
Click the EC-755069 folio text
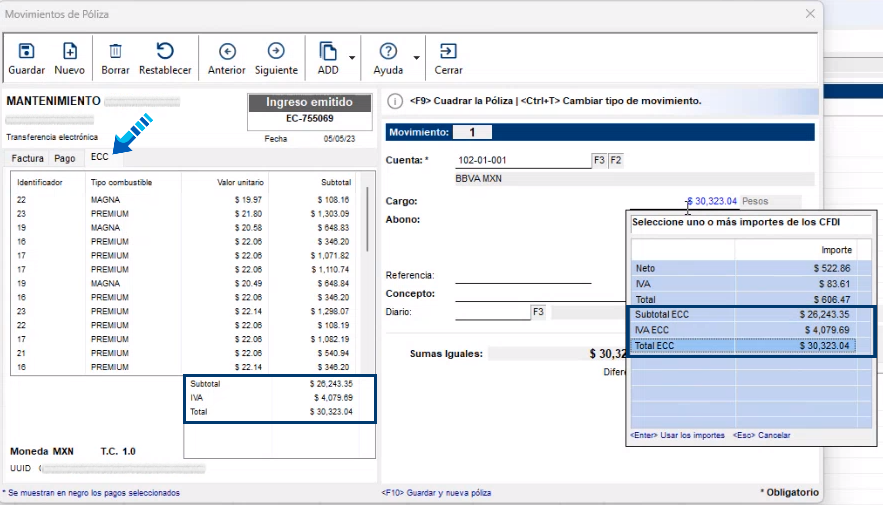point(310,118)
